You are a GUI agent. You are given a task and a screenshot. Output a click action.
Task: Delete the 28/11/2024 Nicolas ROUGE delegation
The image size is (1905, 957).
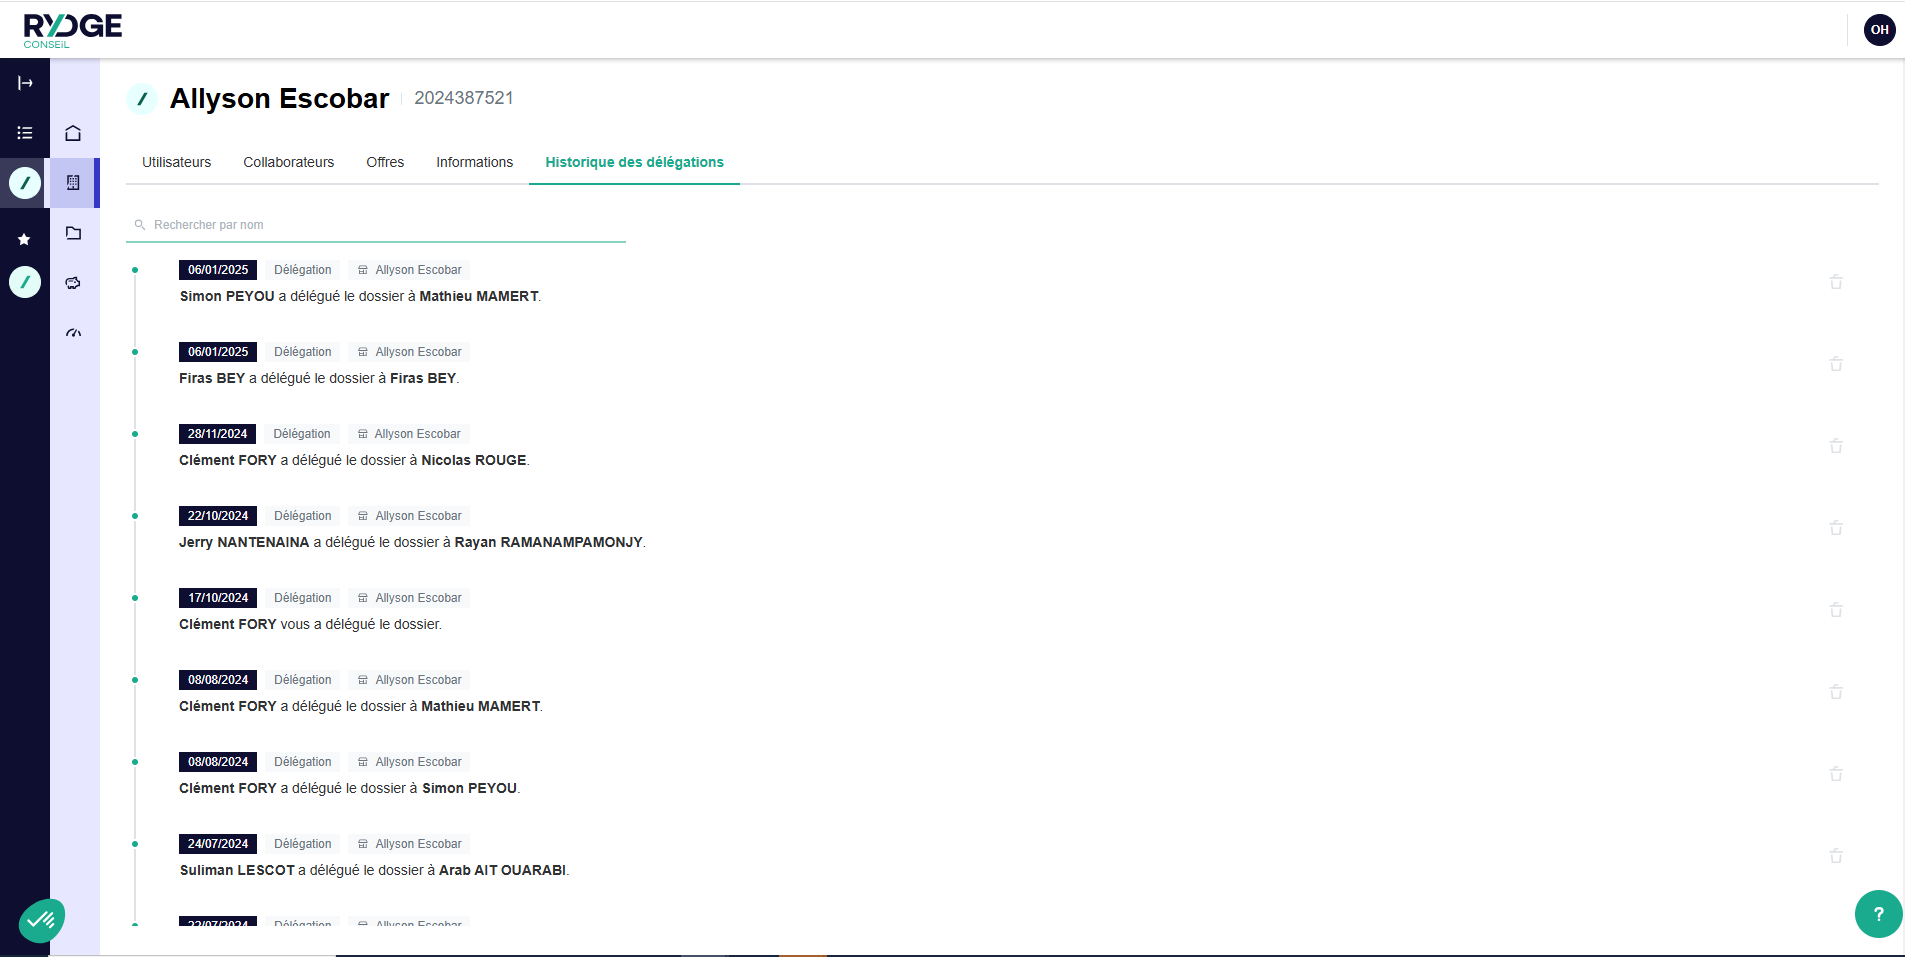[1836, 446]
